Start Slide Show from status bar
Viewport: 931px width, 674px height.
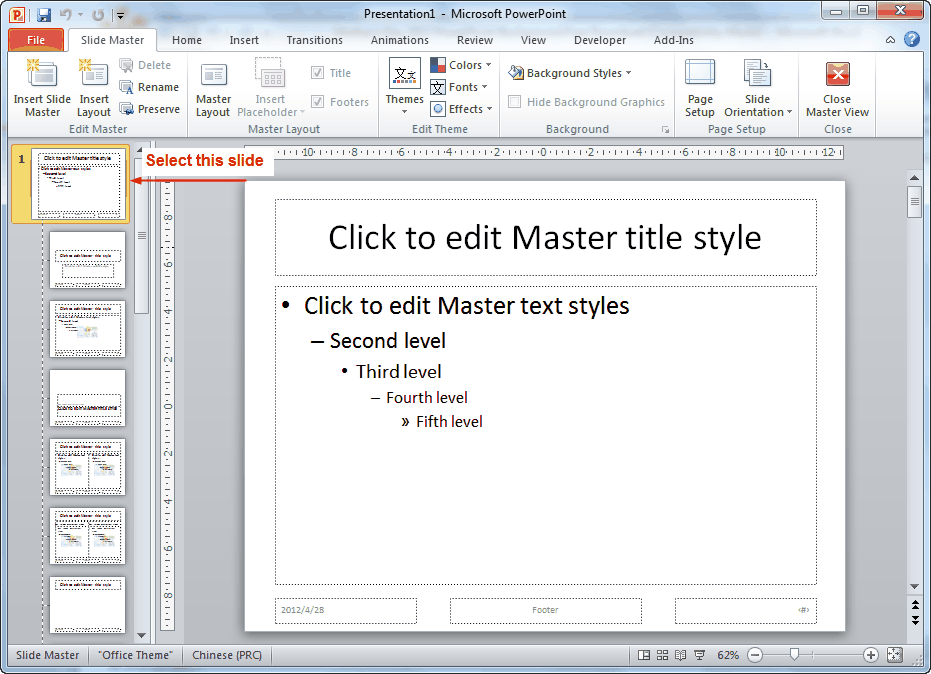pyautogui.click(x=699, y=655)
